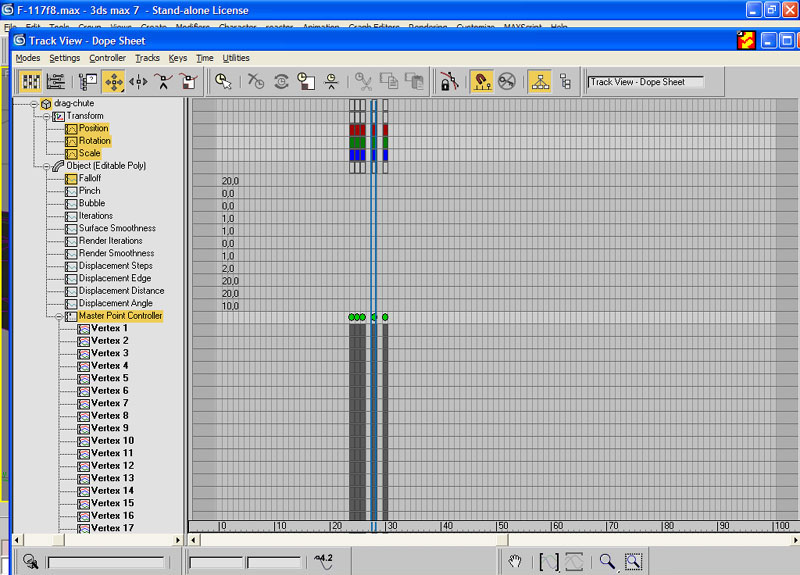Collapse the Object (Editable Poly) node

[46, 167]
